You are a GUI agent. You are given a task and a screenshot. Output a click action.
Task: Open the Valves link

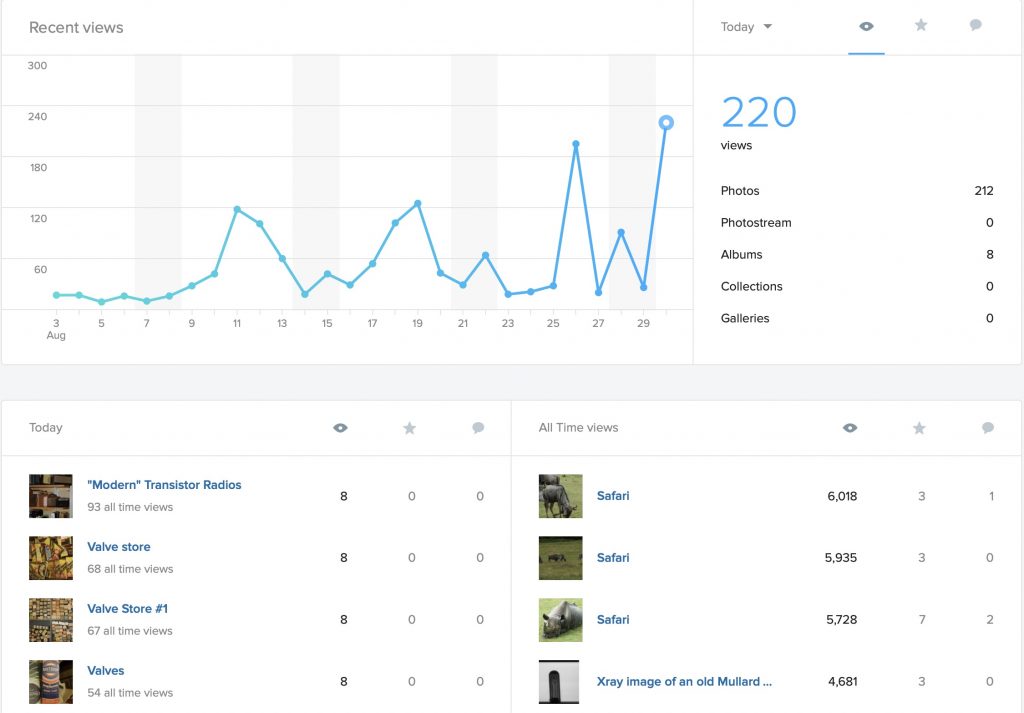(x=106, y=671)
